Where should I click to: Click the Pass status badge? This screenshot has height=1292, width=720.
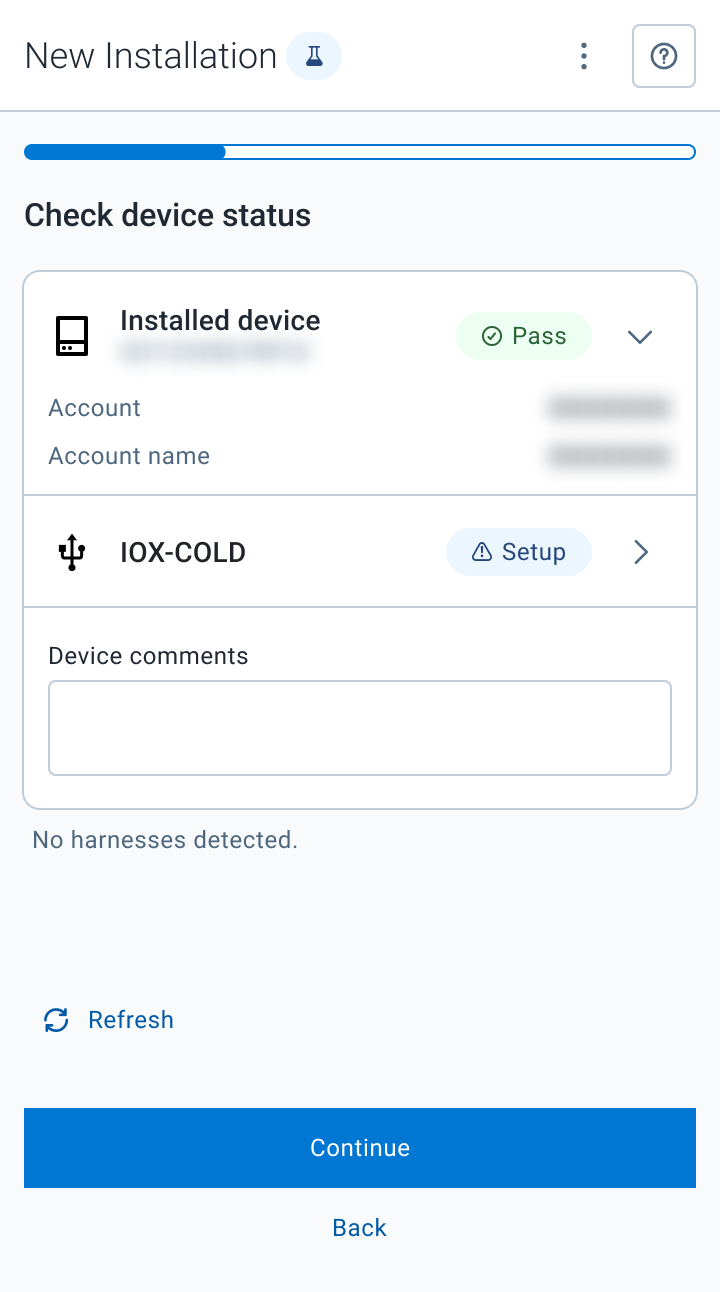[x=524, y=336]
